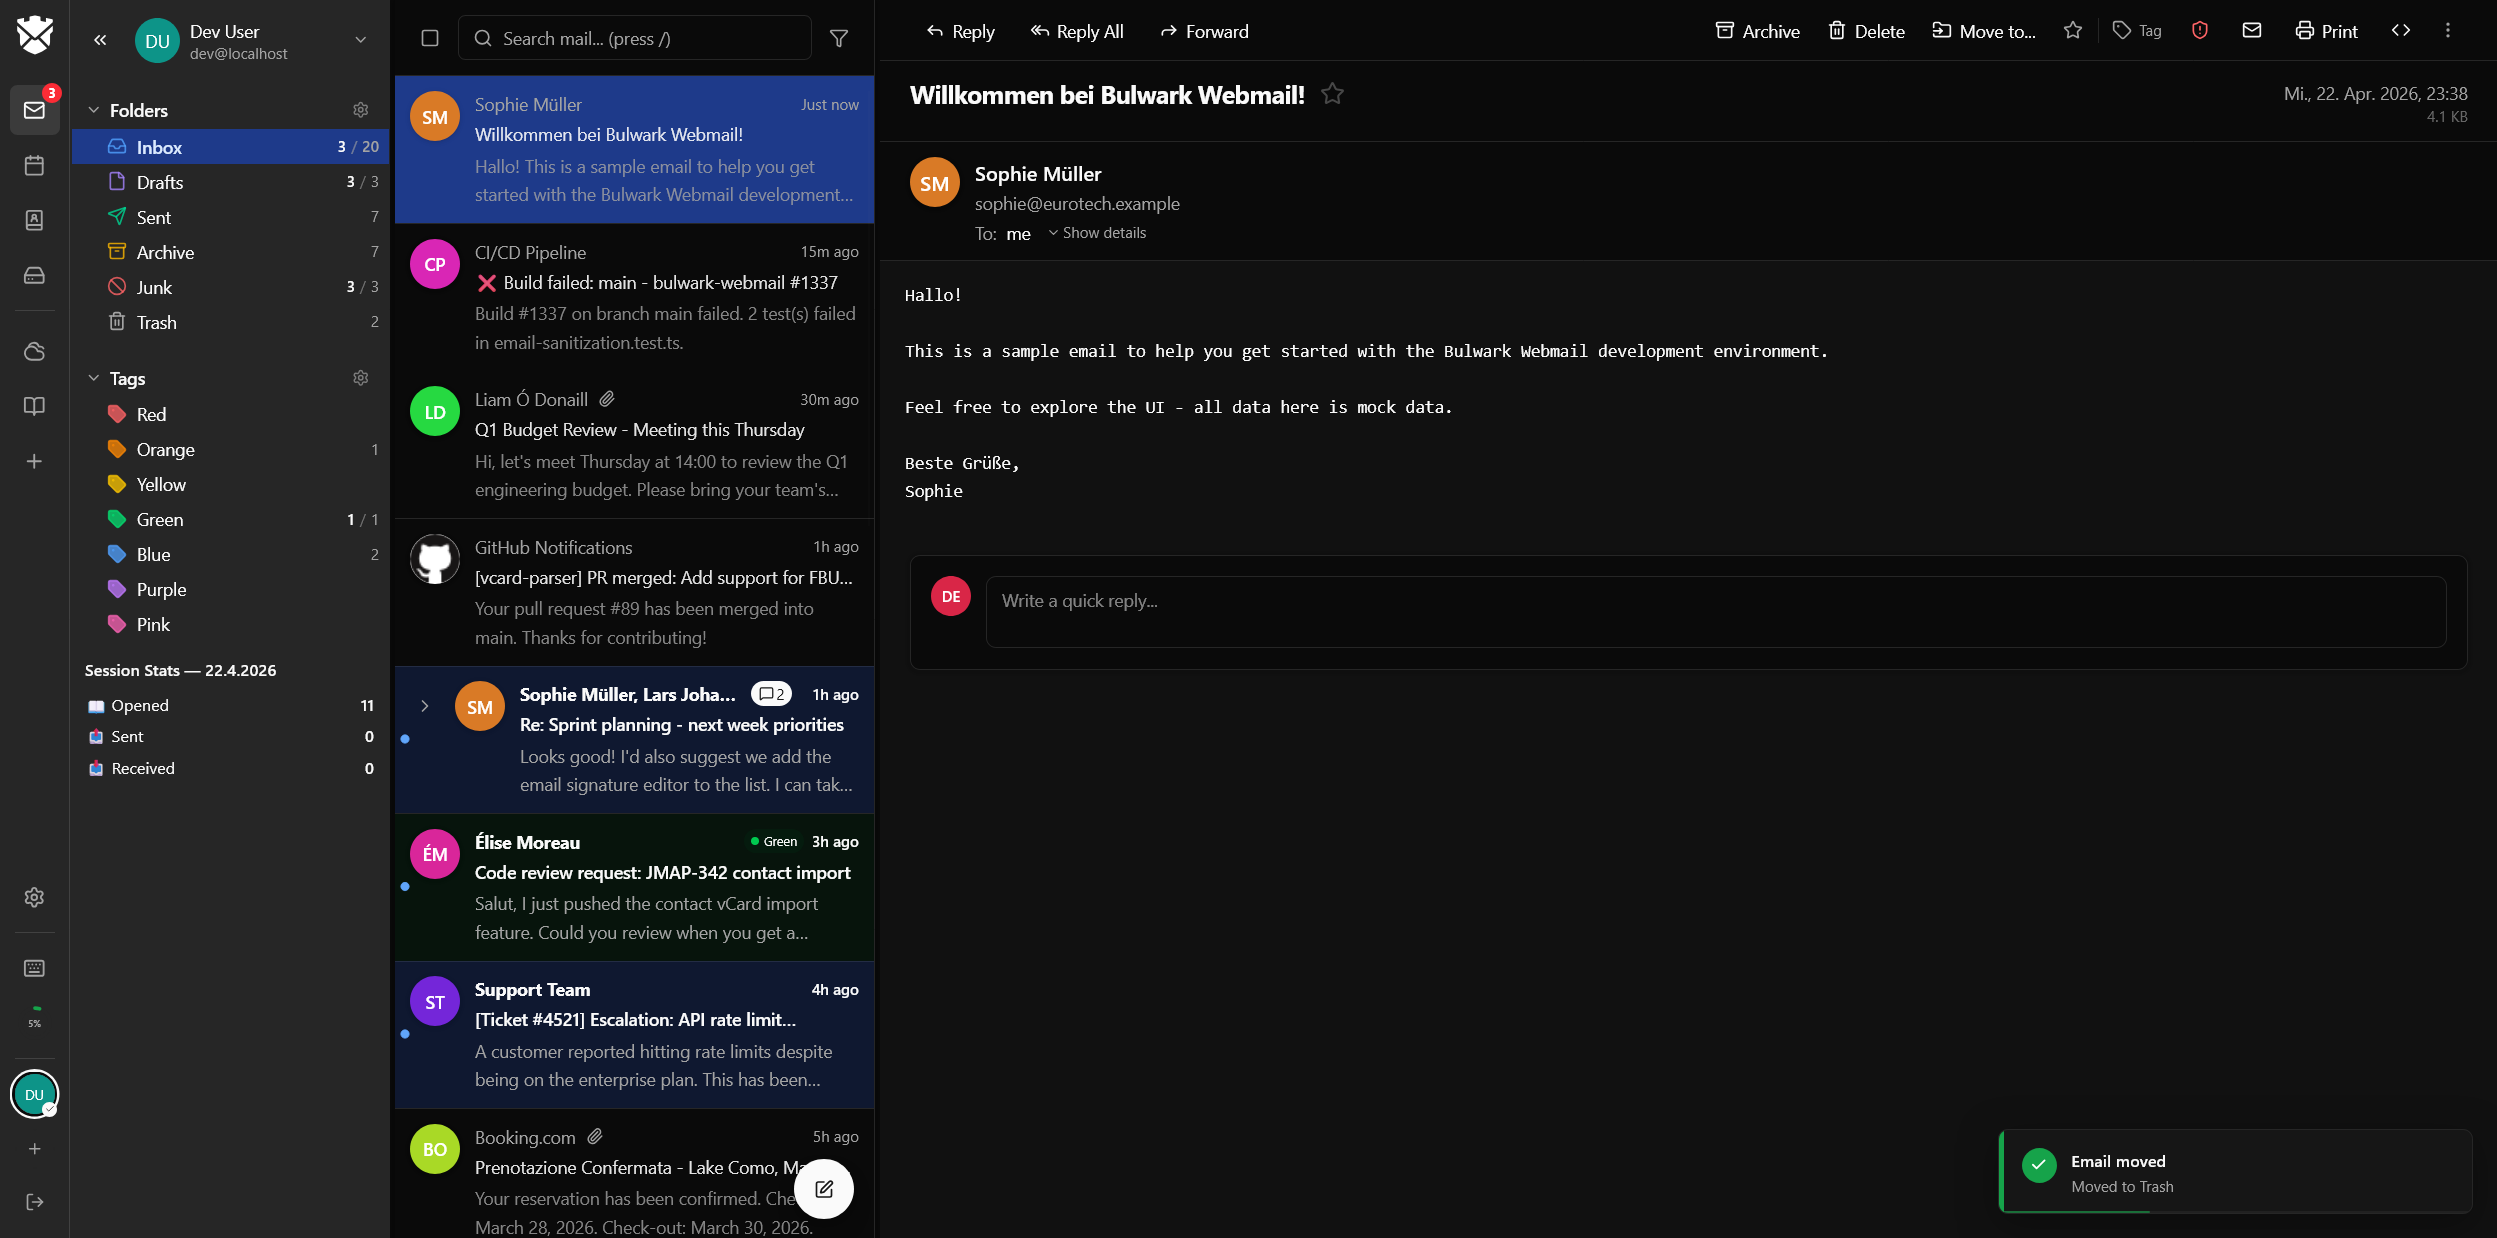Toggle the star in the top toolbar
Screen dimensions: 2497x1238
pos(2073,31)
